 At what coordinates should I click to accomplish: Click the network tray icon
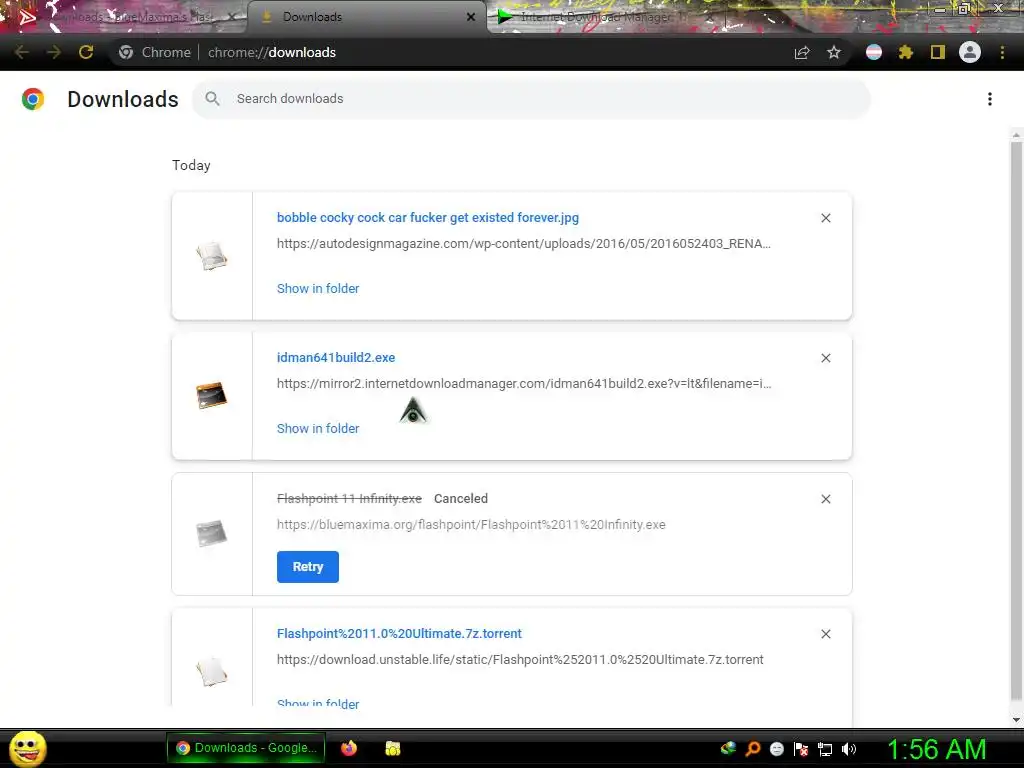(x=825, y=749)
